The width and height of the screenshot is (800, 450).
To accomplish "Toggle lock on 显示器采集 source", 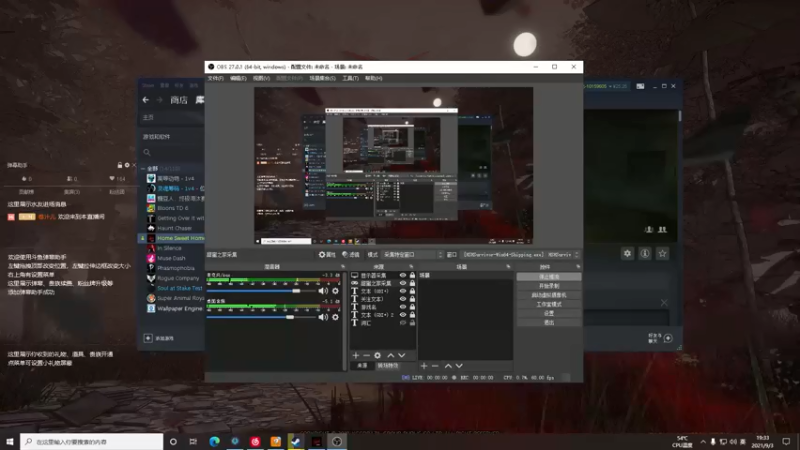I will pyautogui.click(x=412, y=275).
